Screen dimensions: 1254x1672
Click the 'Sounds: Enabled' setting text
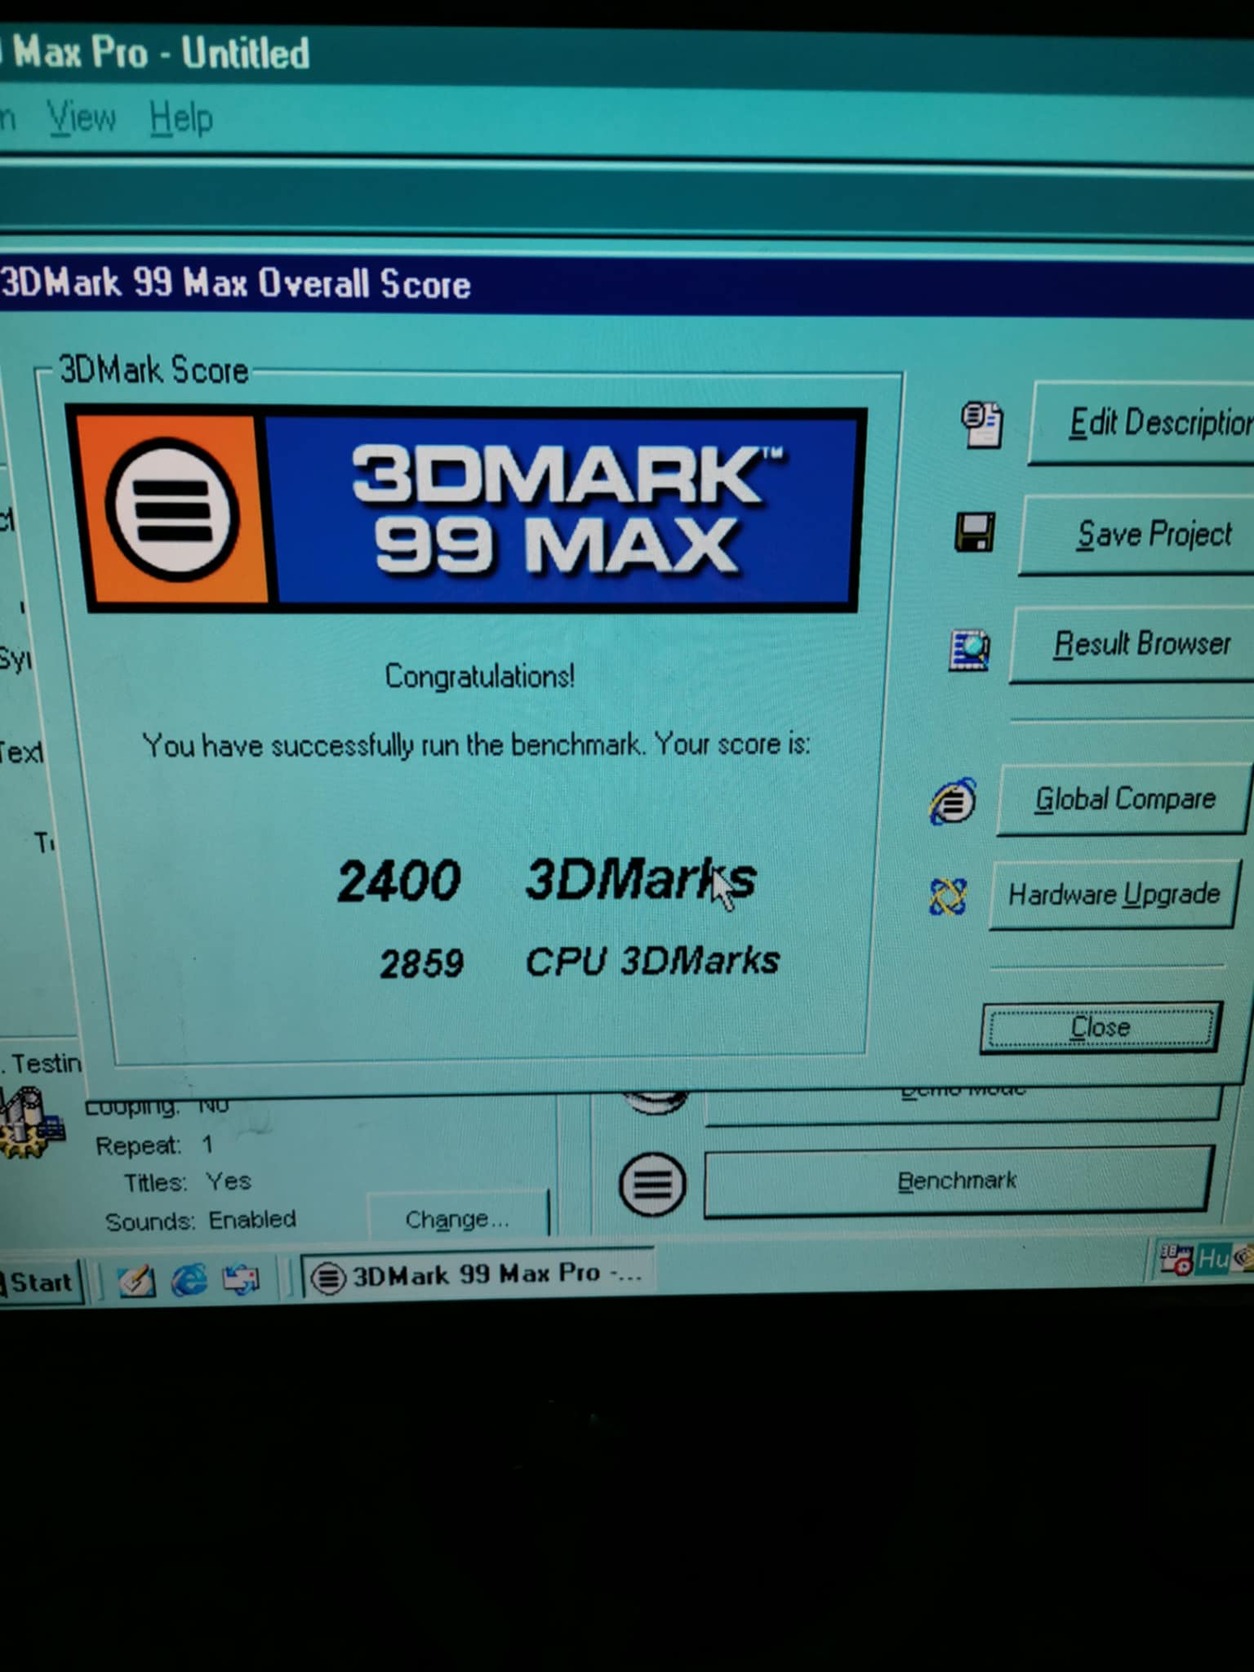pos(201,1220)
